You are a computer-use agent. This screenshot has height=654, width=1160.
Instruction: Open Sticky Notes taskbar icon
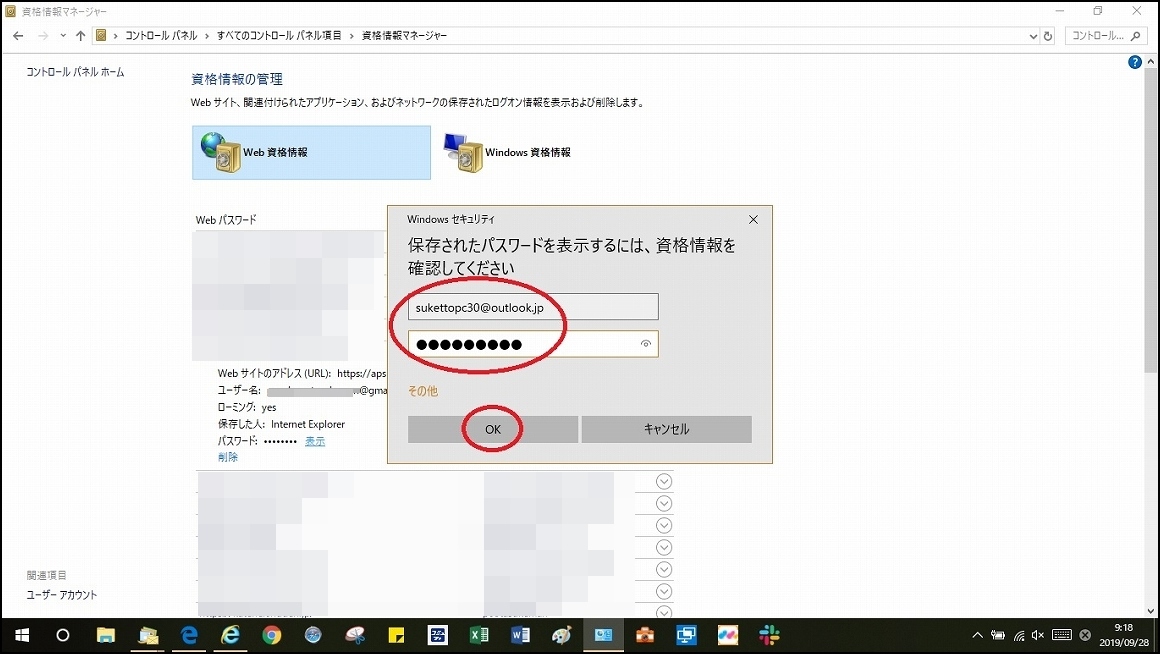click(x=397, y=636)
